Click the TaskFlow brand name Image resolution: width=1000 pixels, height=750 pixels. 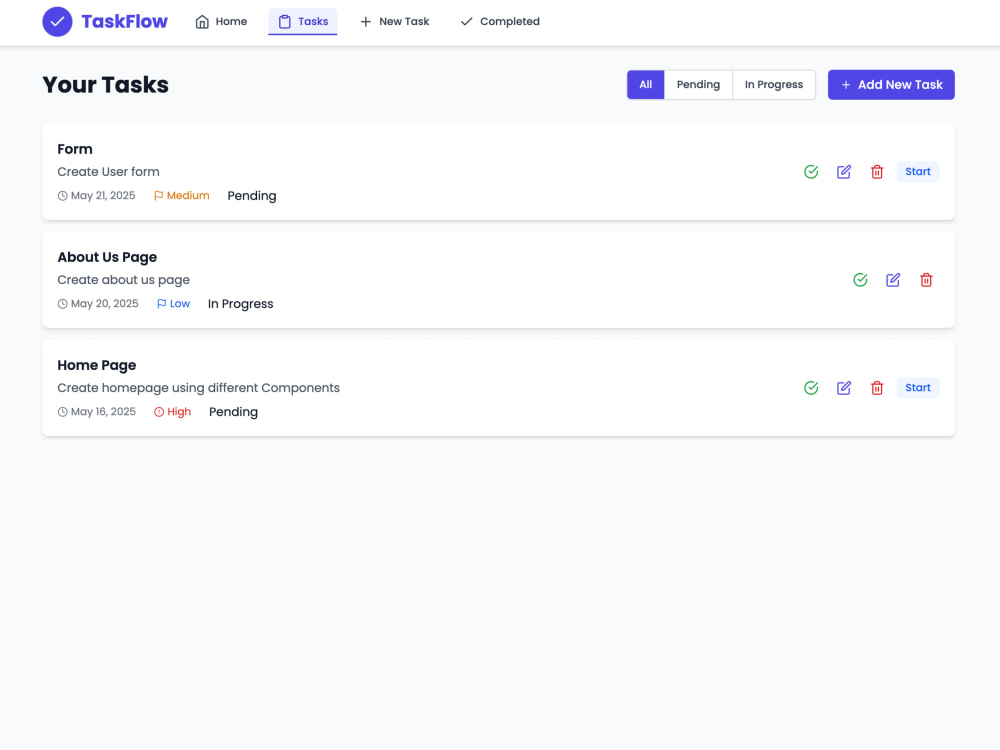(x=124, y=22)
